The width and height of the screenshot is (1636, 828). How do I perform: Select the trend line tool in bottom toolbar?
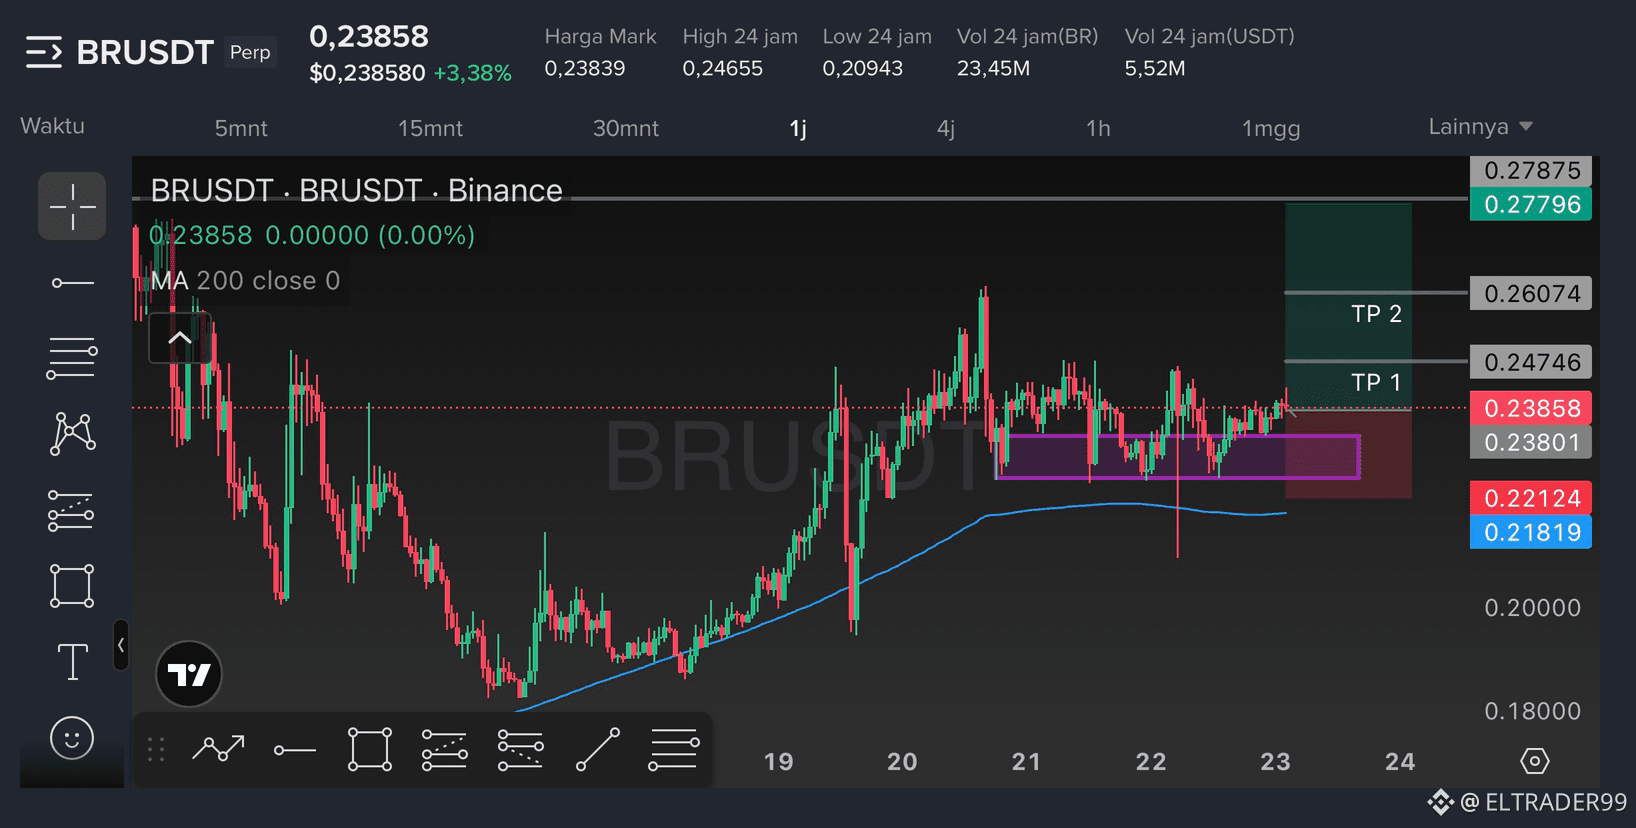(598, 749)
